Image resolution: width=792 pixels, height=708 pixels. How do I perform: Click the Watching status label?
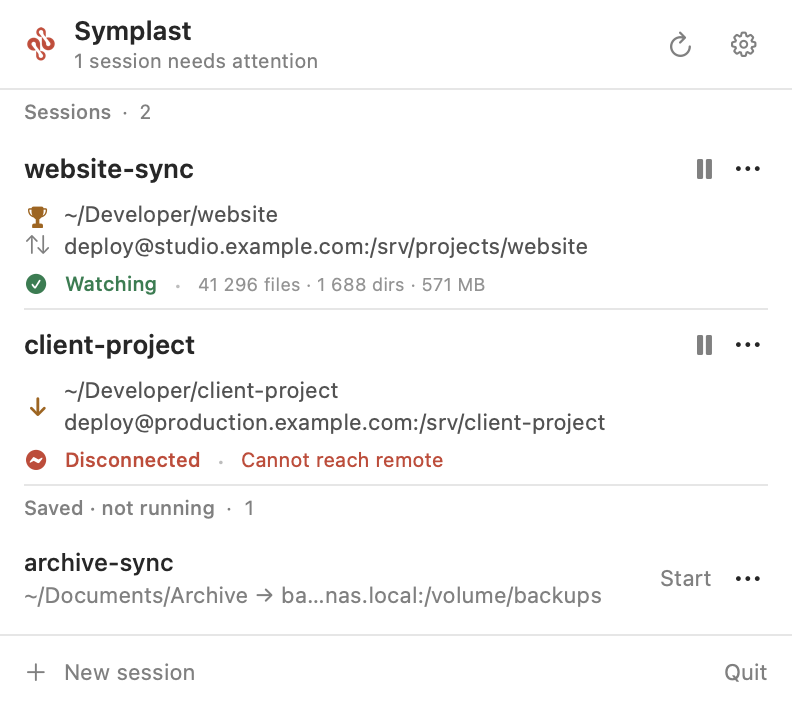coord(111,284)
